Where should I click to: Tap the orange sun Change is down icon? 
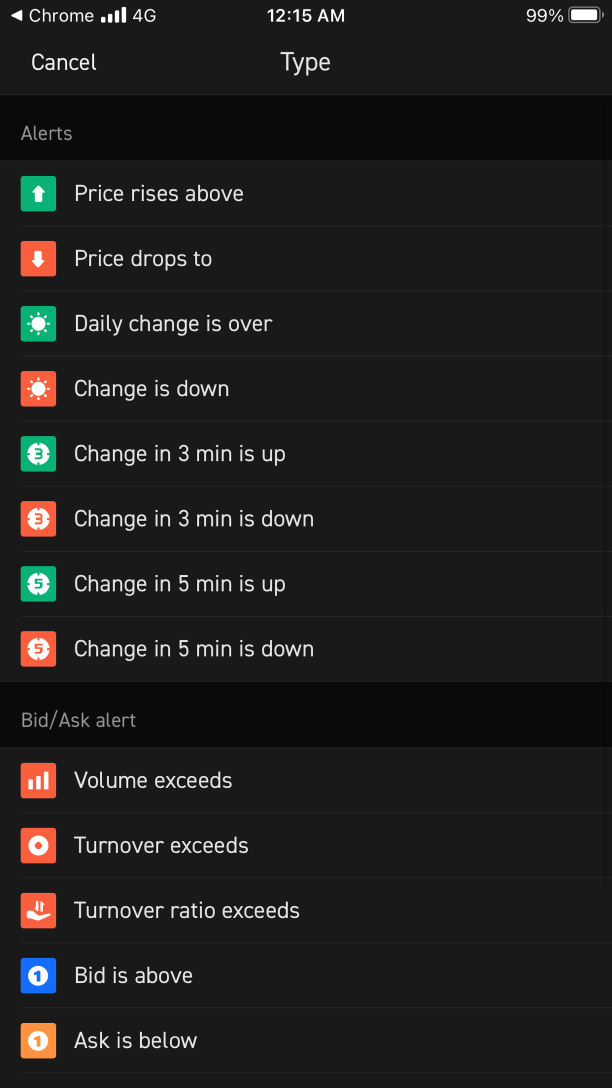click(38, 389)
